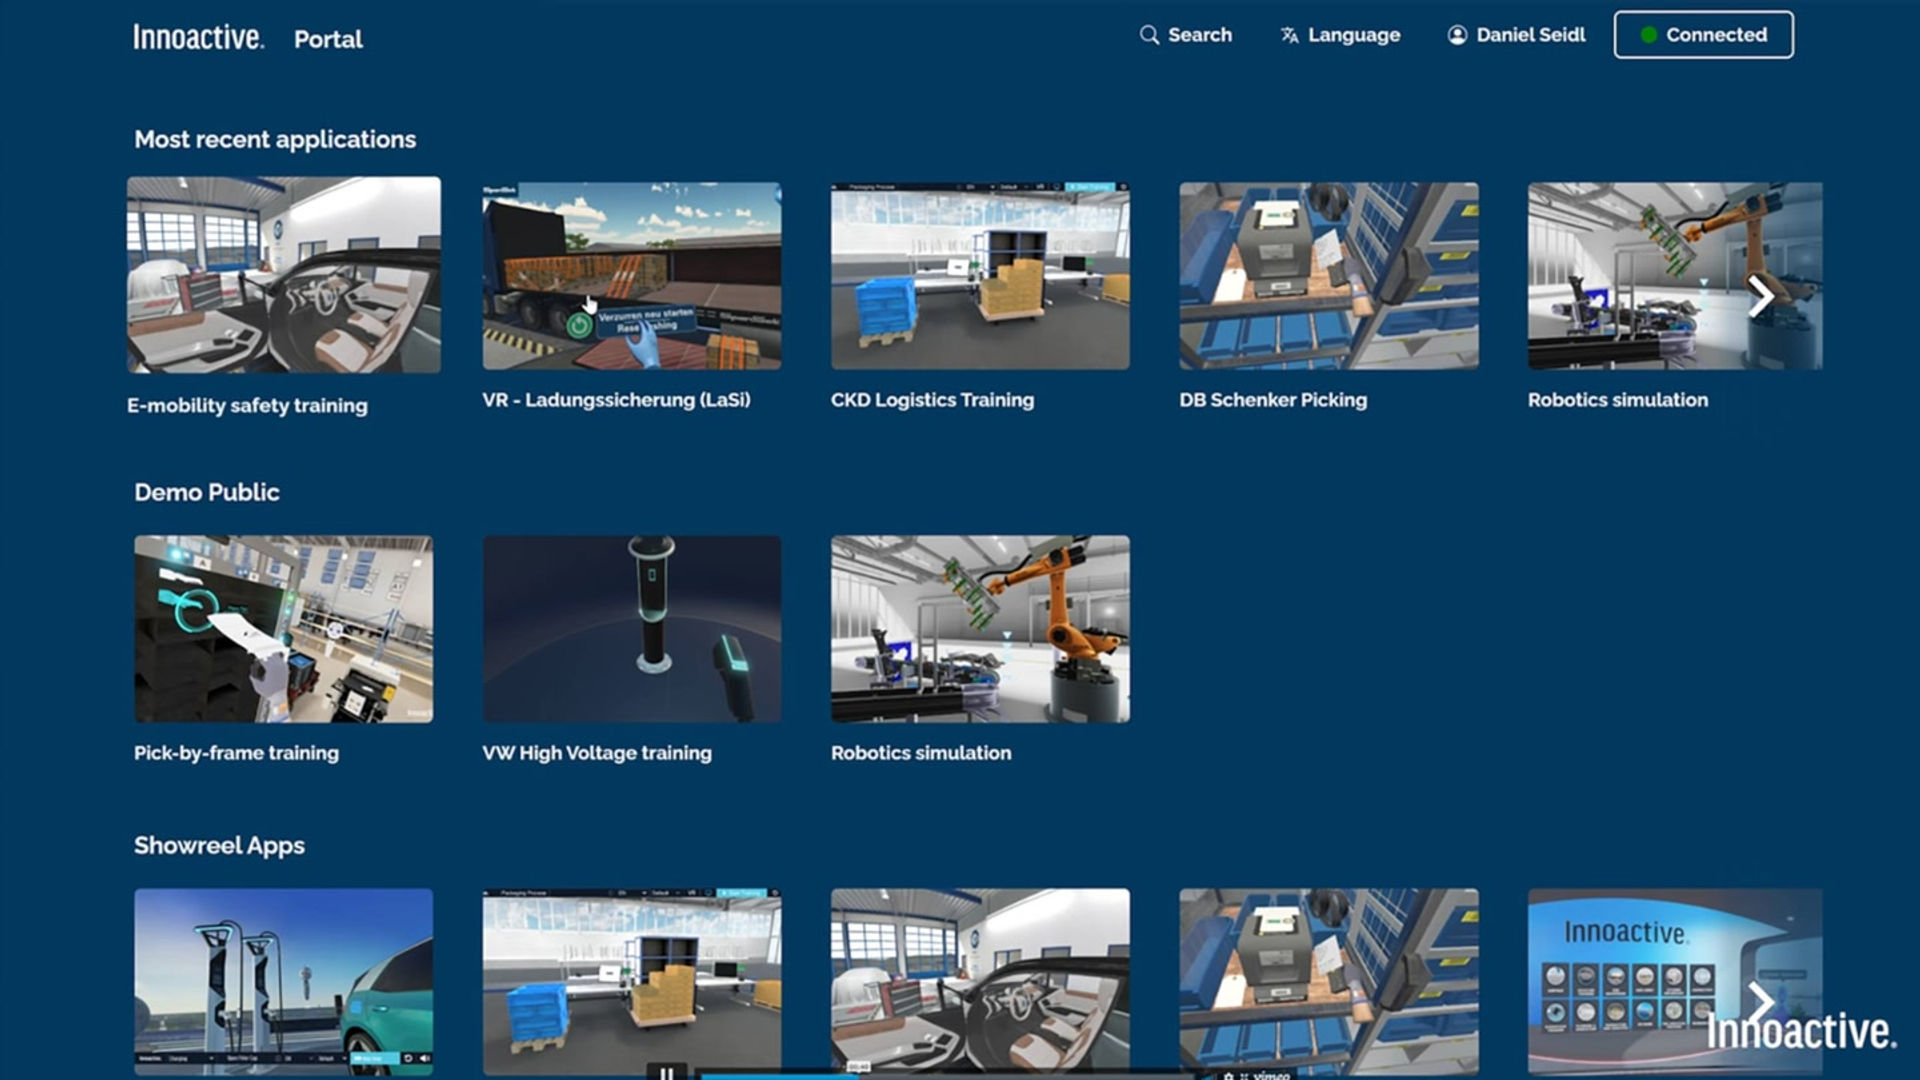Image resolution: width=1920 pixels, height=1080 pixels.
Task: Click the 'E-mobility safety training' title
Action: coord(247,405)
